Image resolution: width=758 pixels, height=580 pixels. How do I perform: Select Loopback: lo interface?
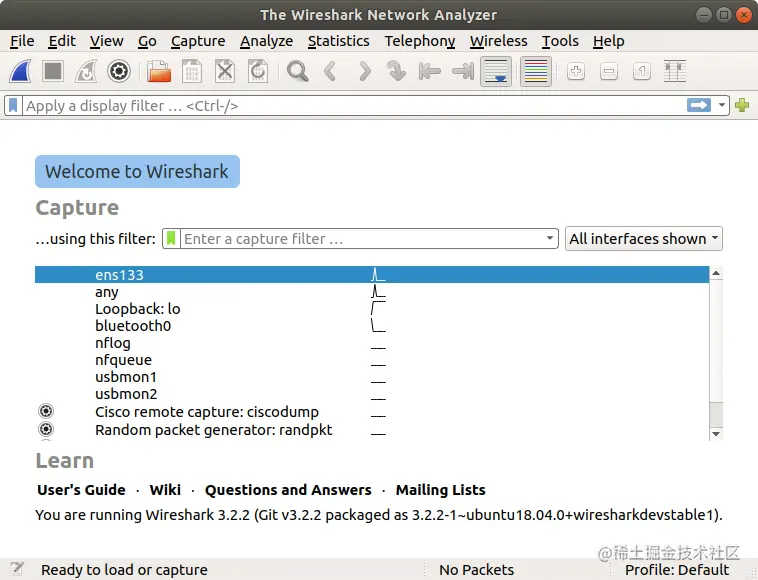pyautogui.click(x=372, y=309)
